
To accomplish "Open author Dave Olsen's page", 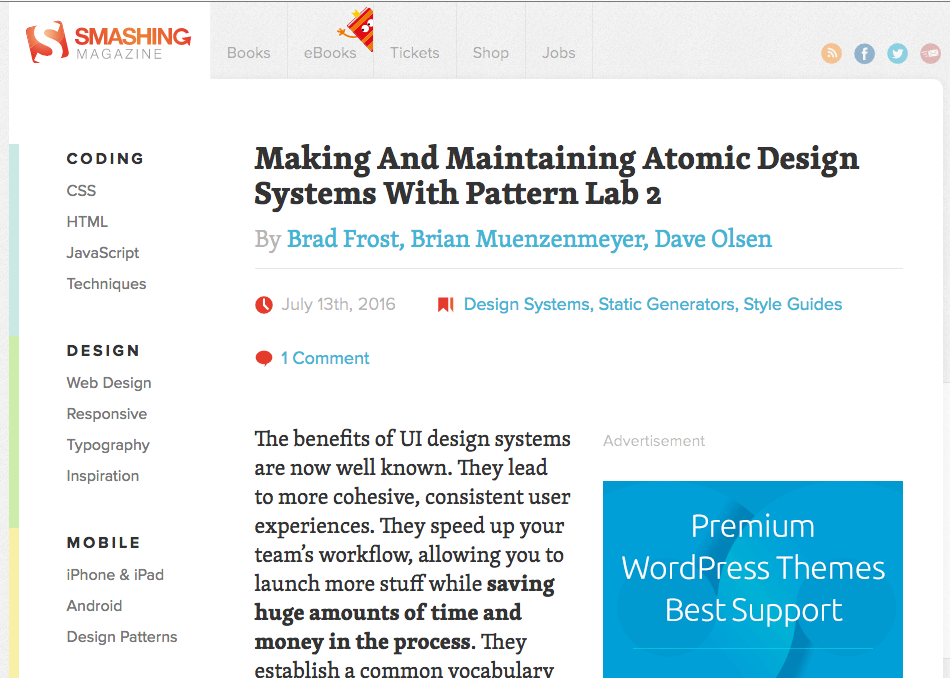I will point(713,239).
